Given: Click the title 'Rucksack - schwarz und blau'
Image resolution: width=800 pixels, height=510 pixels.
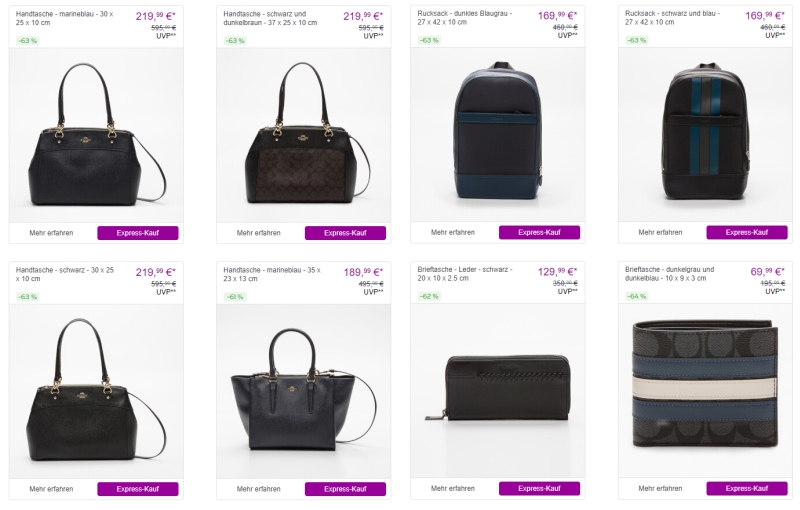Looking at the screenshot, I should (672, 15).
